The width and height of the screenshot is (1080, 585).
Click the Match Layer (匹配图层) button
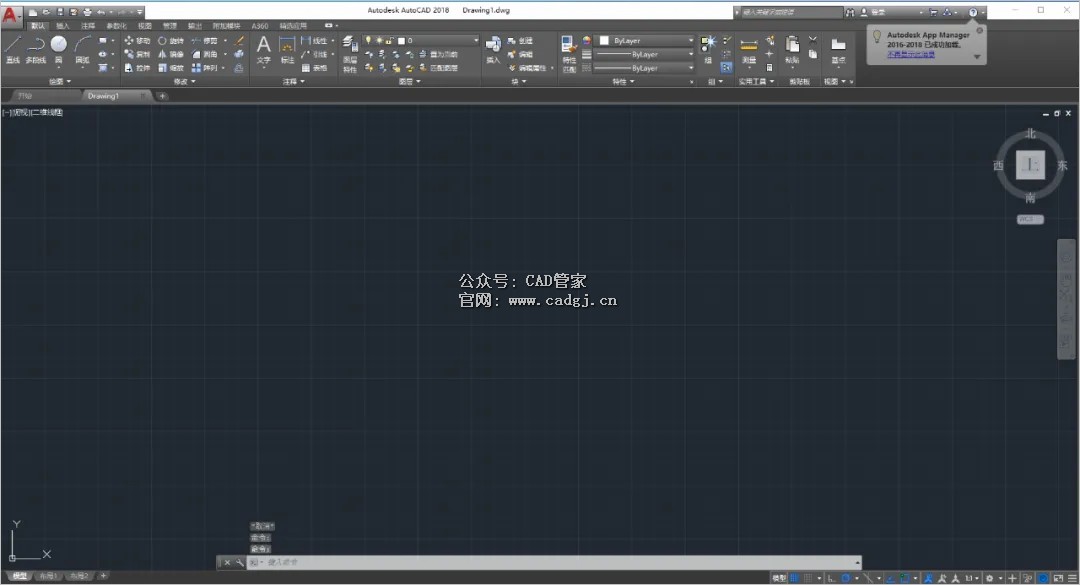tap(438, 68)
